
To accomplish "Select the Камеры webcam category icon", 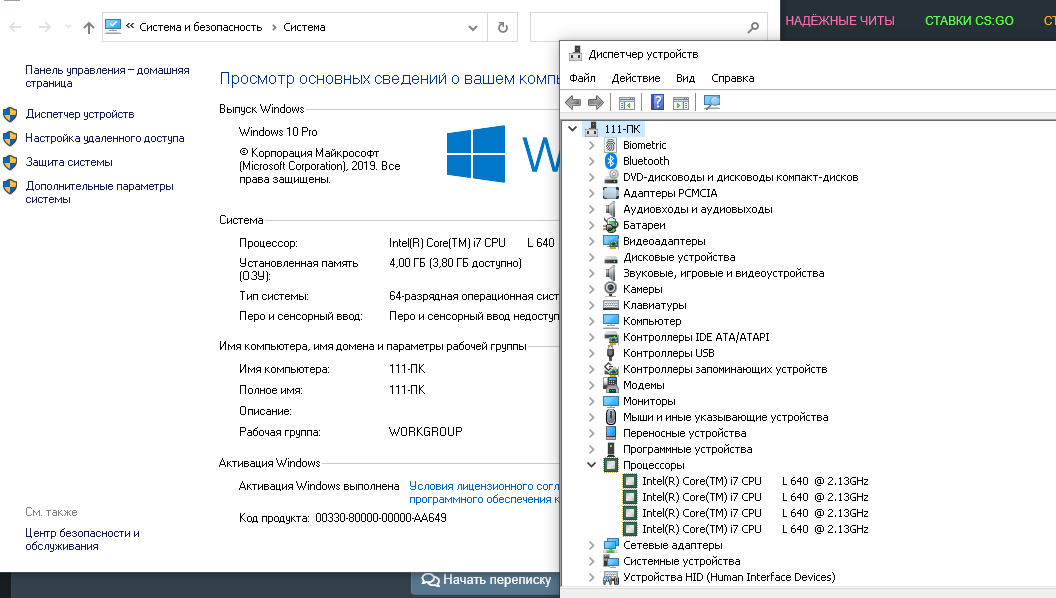I will 611,289.
